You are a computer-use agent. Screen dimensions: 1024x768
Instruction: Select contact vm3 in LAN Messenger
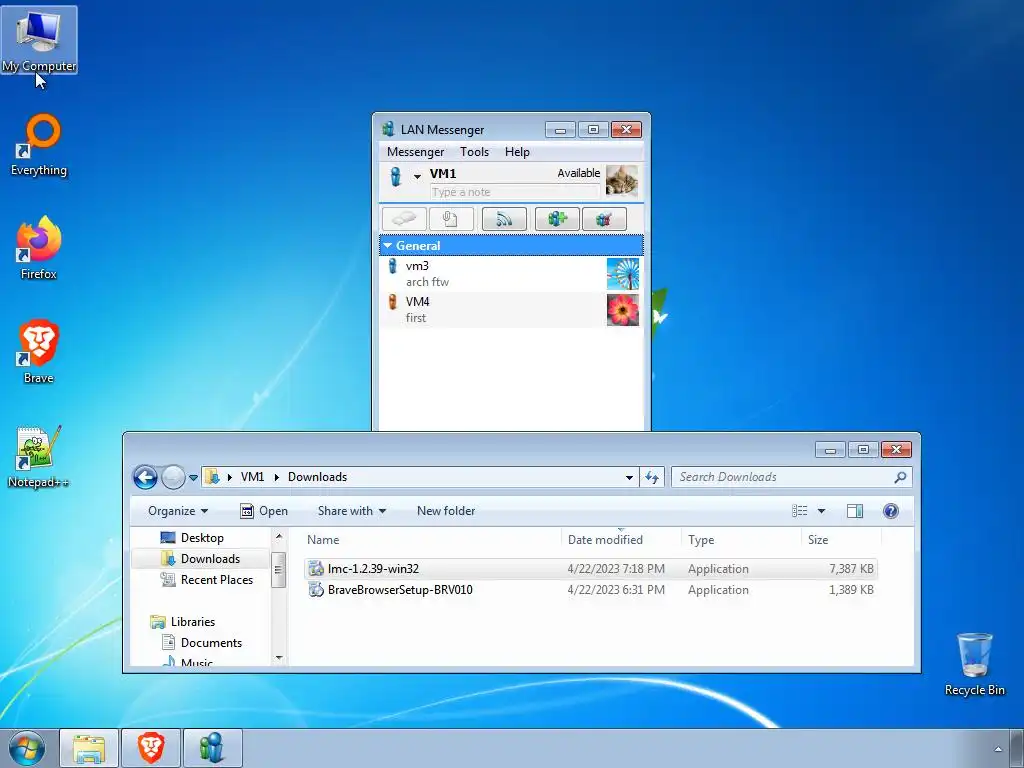coord(511,274)
